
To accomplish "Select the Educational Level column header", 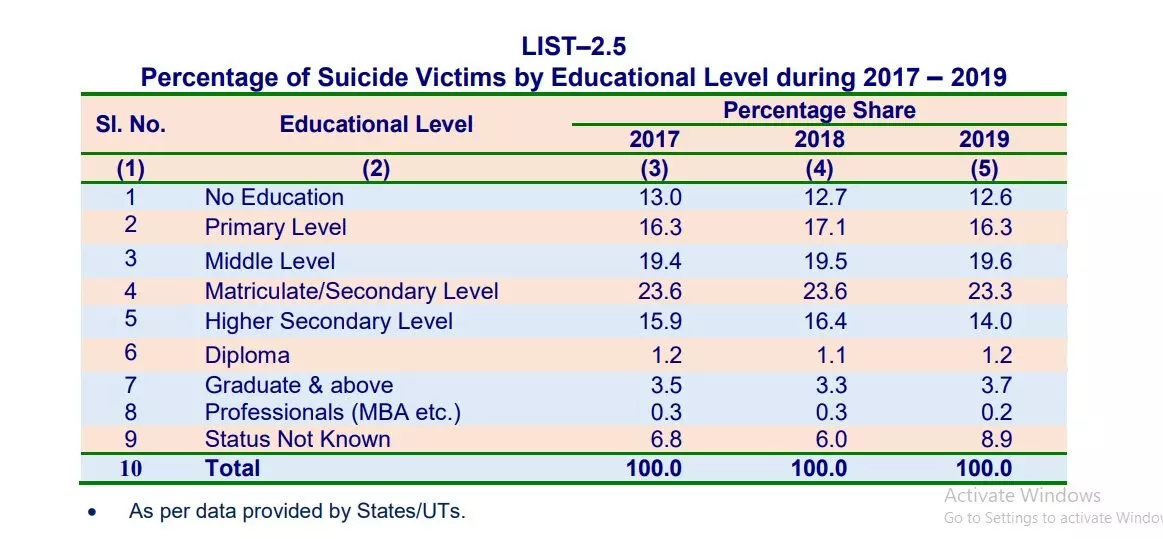I will (x=376, y=125).
